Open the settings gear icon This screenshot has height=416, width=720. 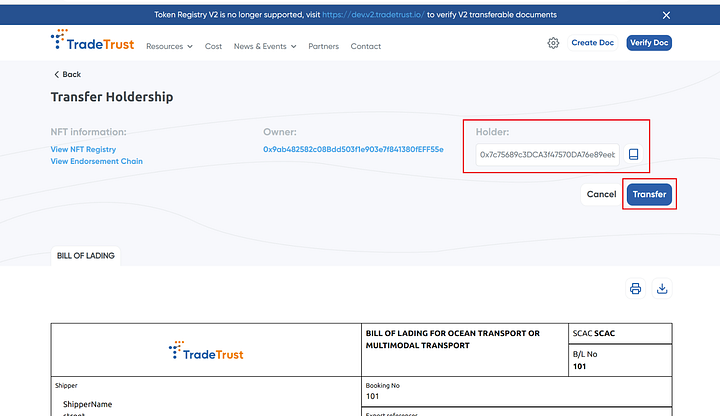(x=553, y=43)
